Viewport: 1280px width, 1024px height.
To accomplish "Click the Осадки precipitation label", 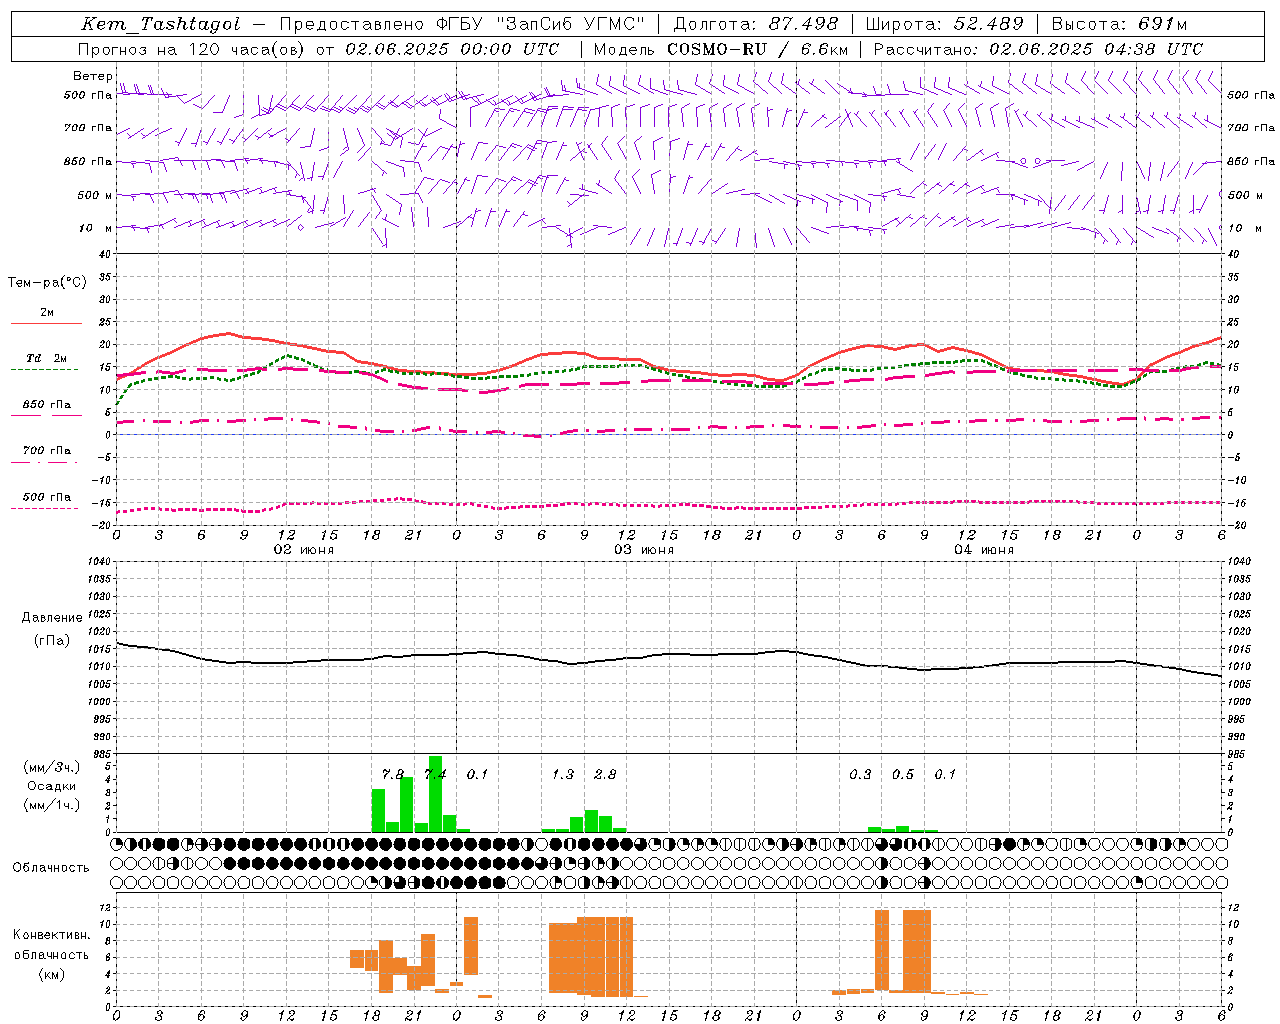I will coord(52,786).
